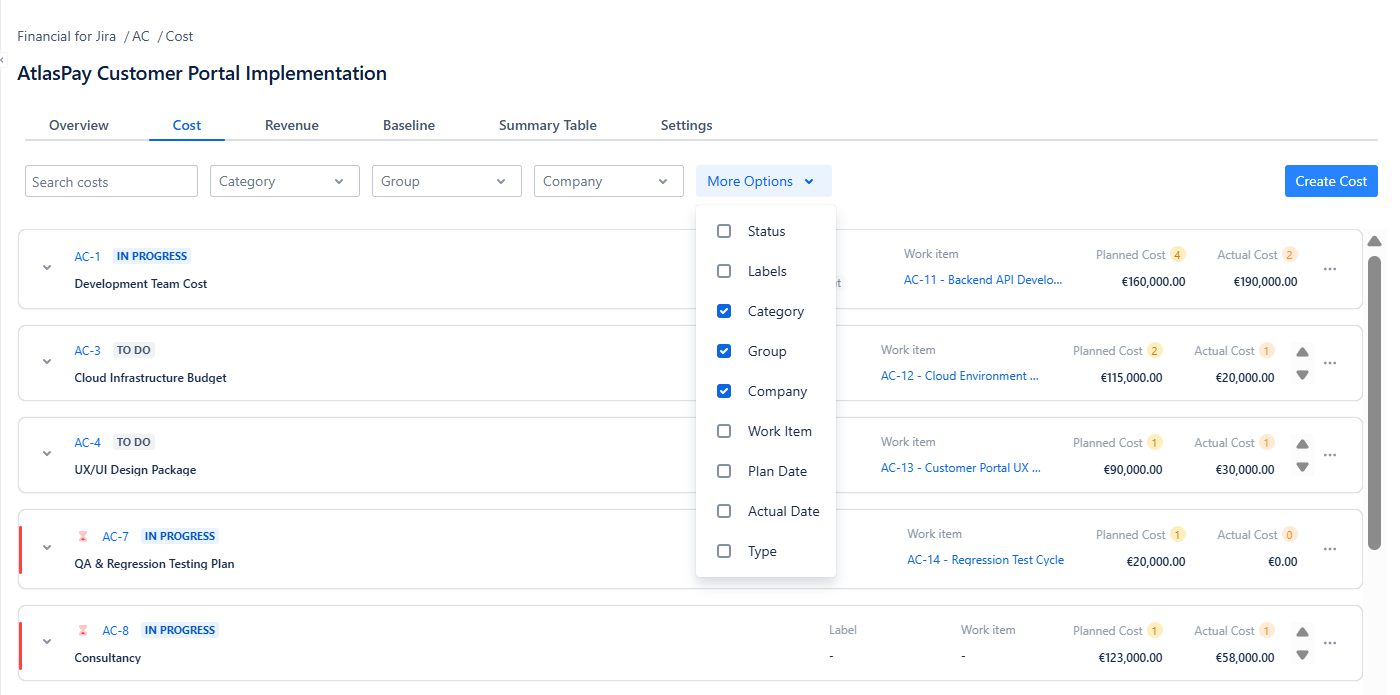Screen dimensions: 1400x695
Task: Click the Actual Cost count badge for AC-3
Action: (1267, 351)
